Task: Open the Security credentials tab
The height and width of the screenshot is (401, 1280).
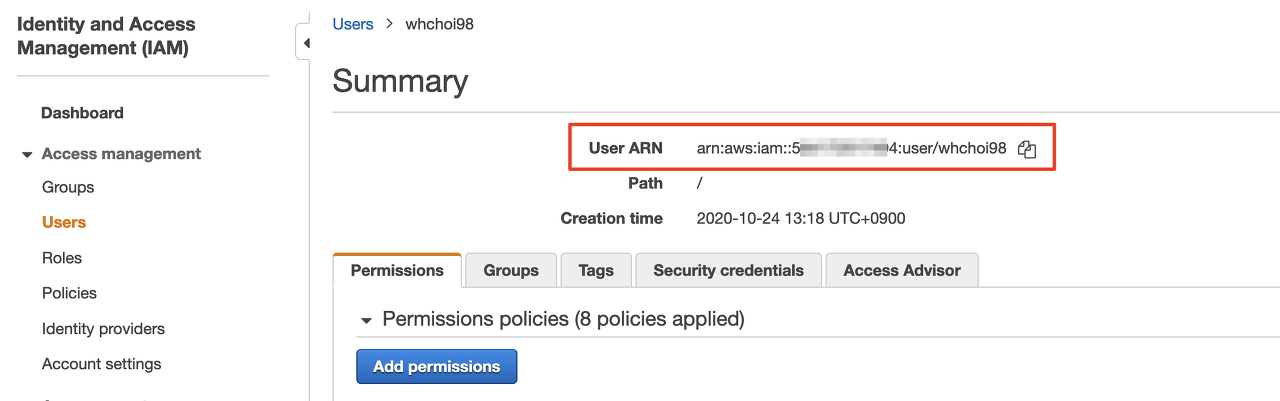Action: coord(728,270)
